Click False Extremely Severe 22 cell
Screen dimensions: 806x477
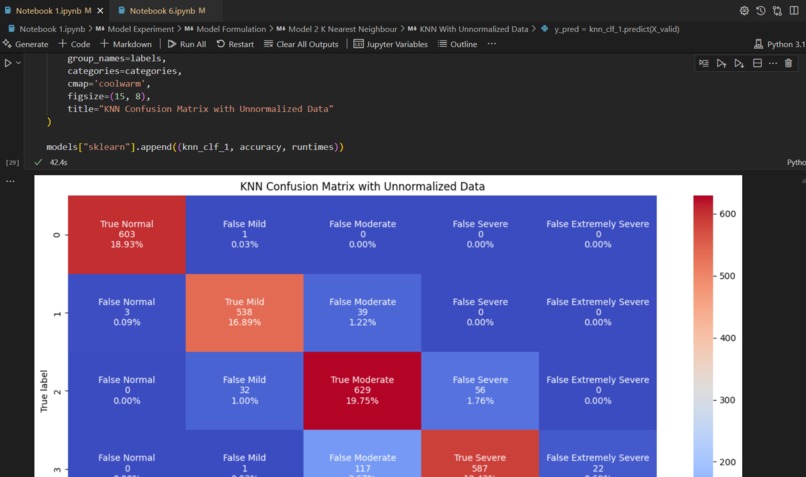pyautogui.click(x=597, y=453)
